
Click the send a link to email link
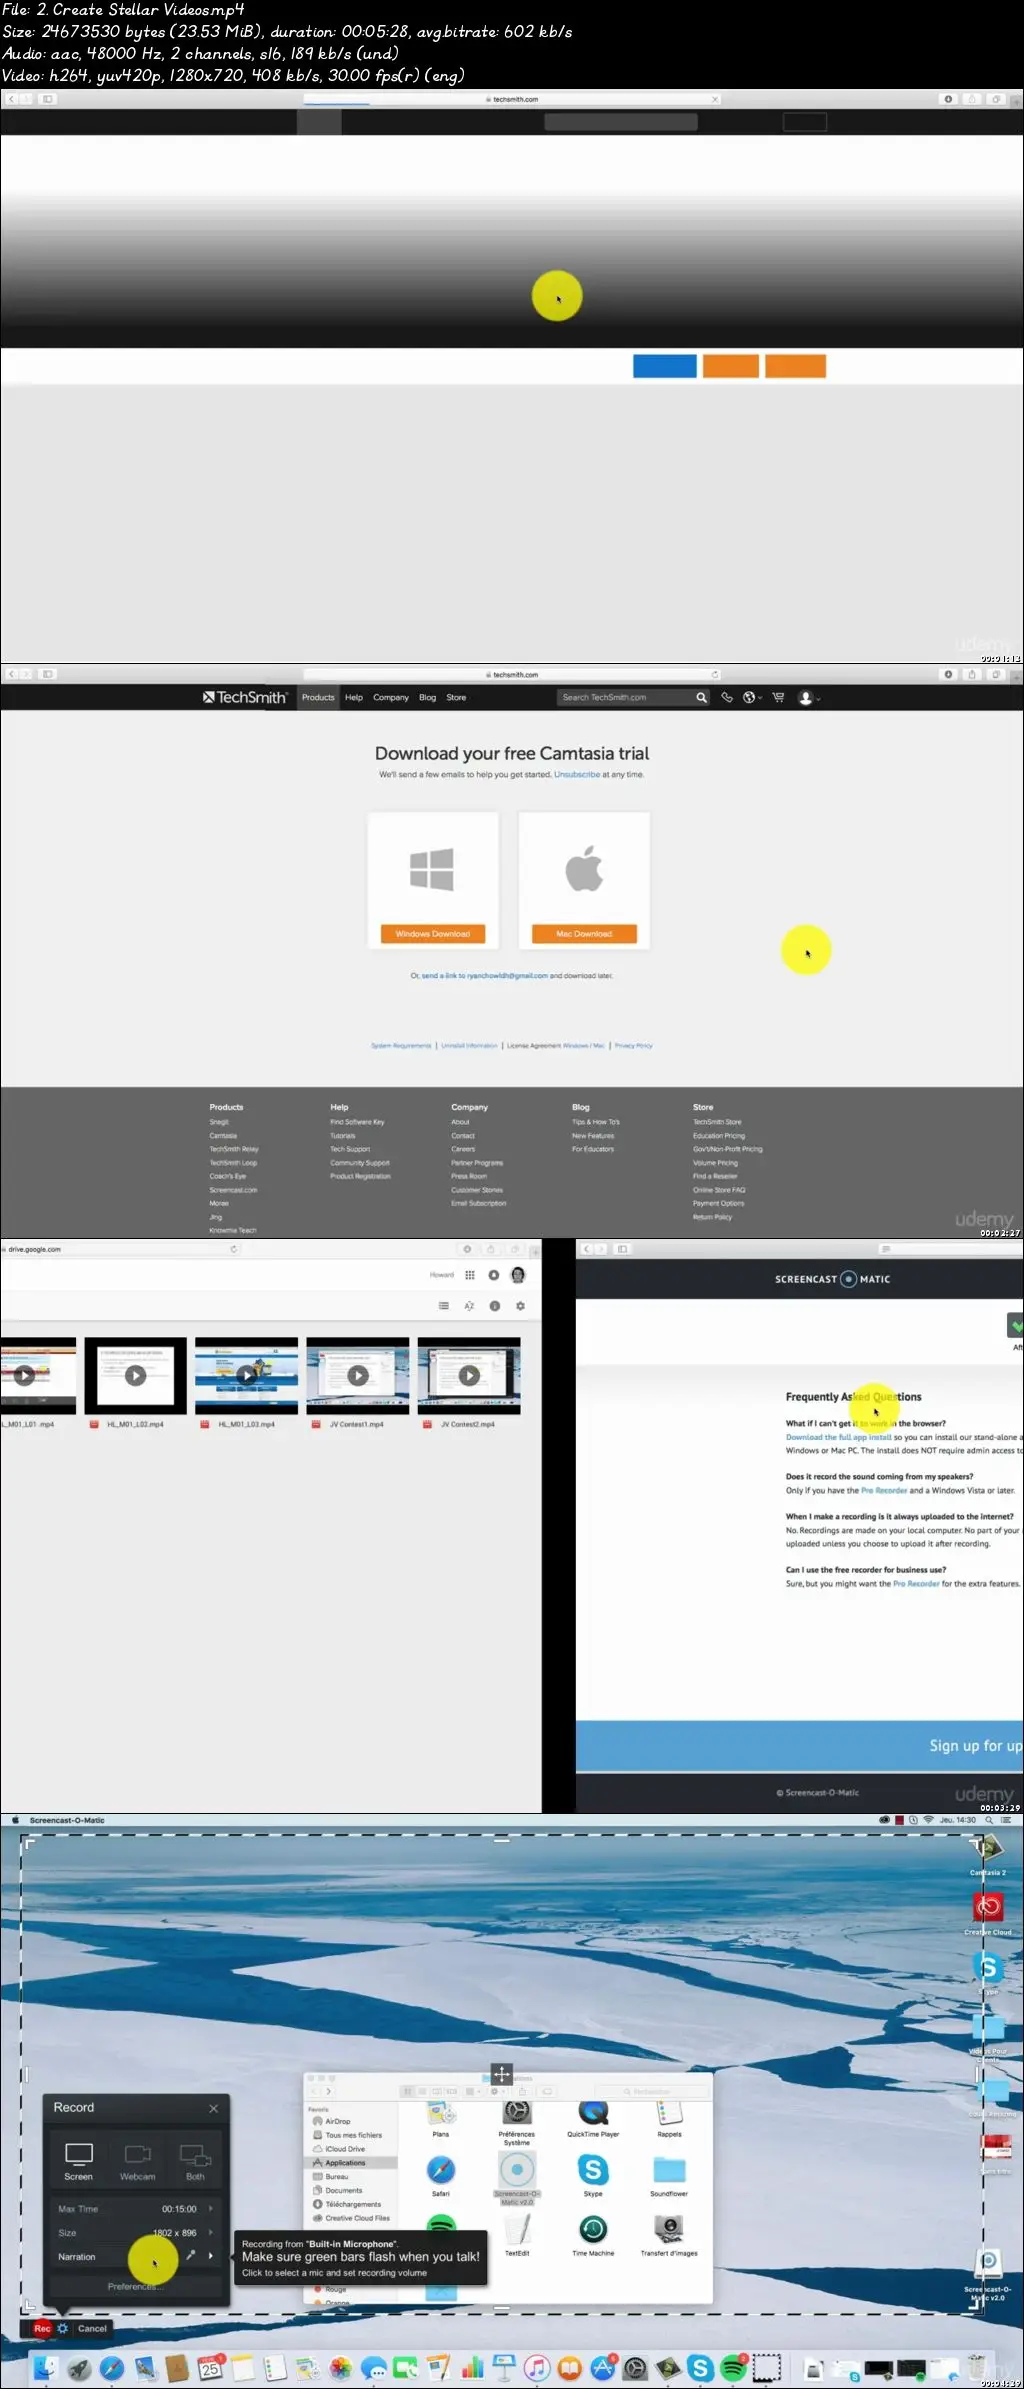(x=484, y=975)
